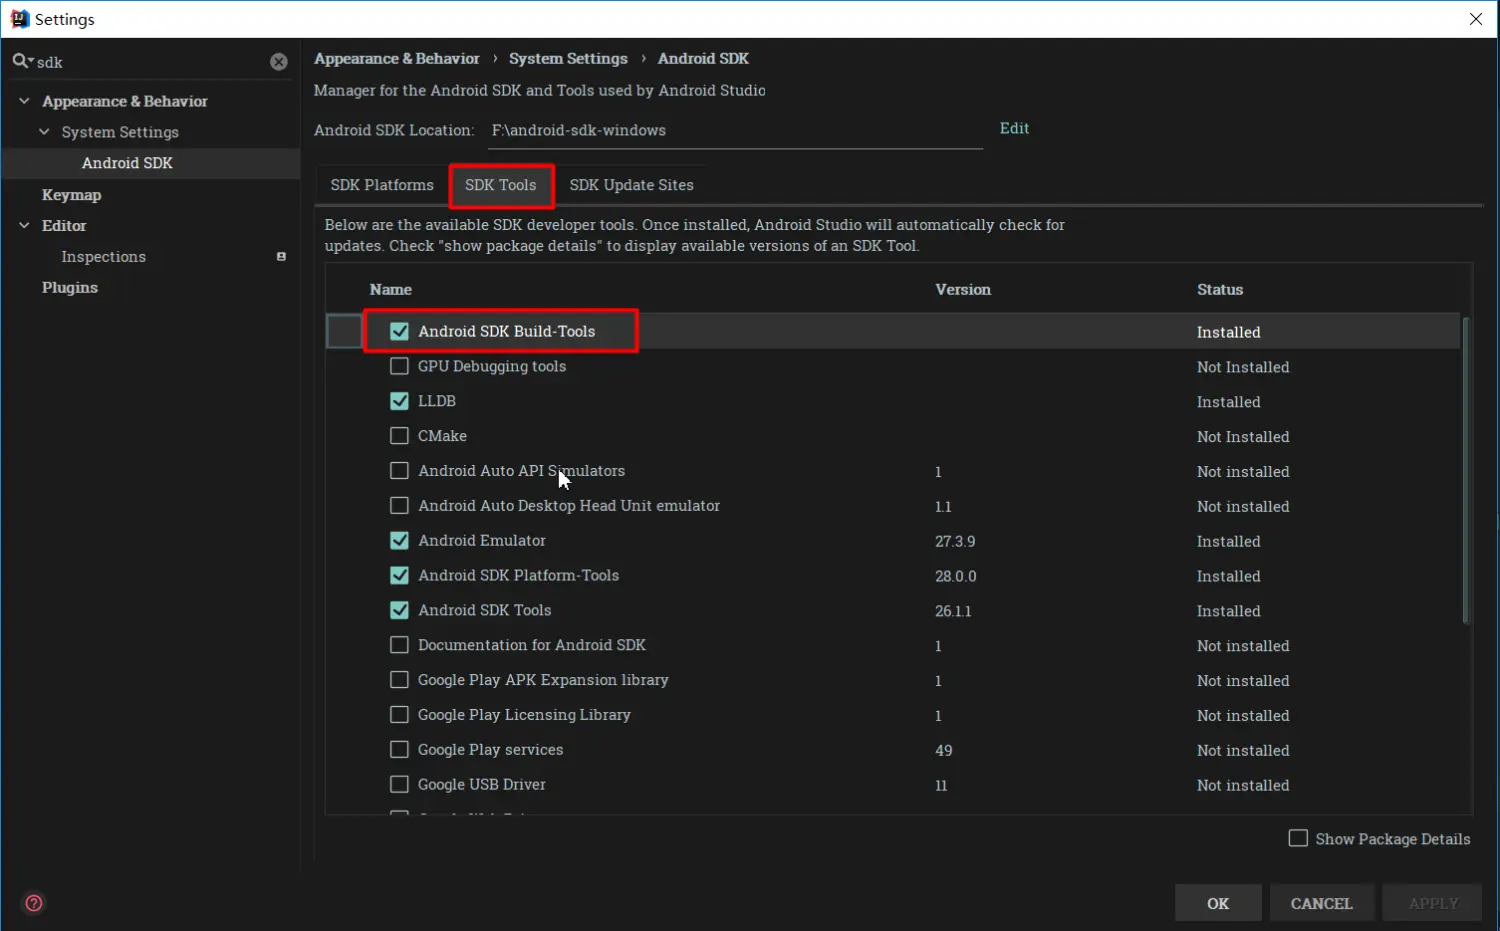Viewport: 1500px width, 931px height.
Task: Check Android Auto Desktop Head Unit emulator
Action: tap(399, 506)
